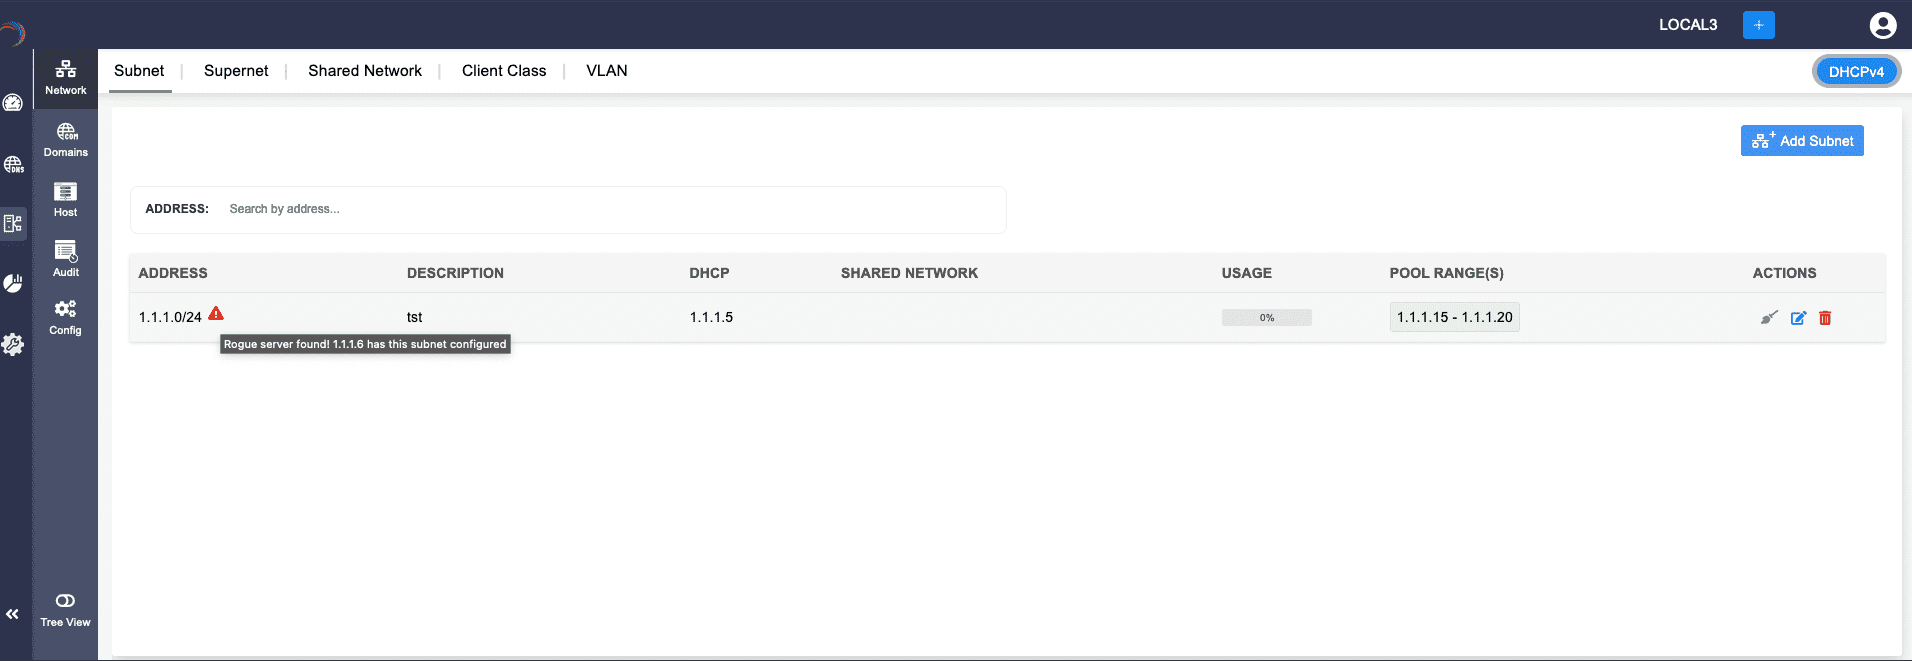
Task: Switch to the Supernet tab
Action: pos(236,71)
